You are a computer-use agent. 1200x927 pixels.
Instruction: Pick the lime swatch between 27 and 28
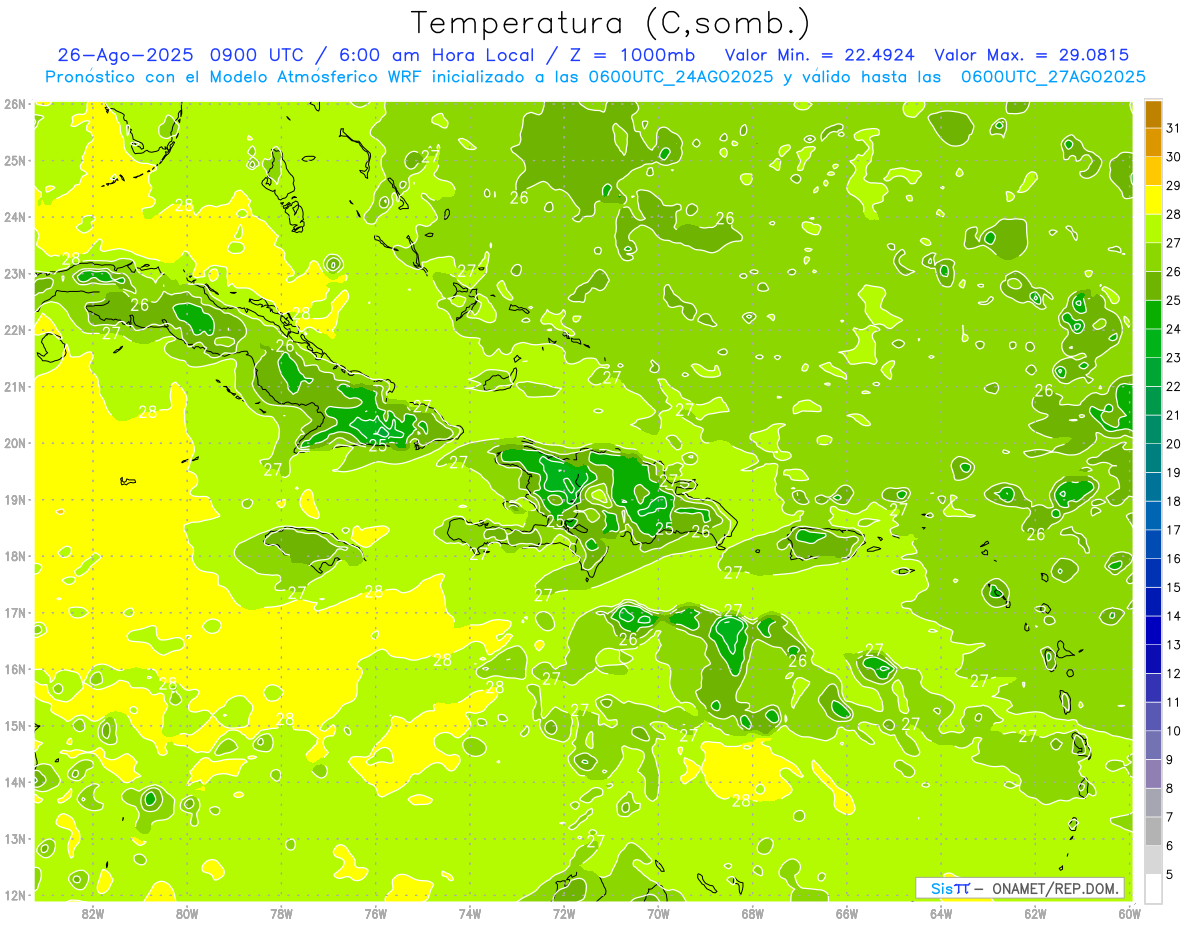[1153, 229]
